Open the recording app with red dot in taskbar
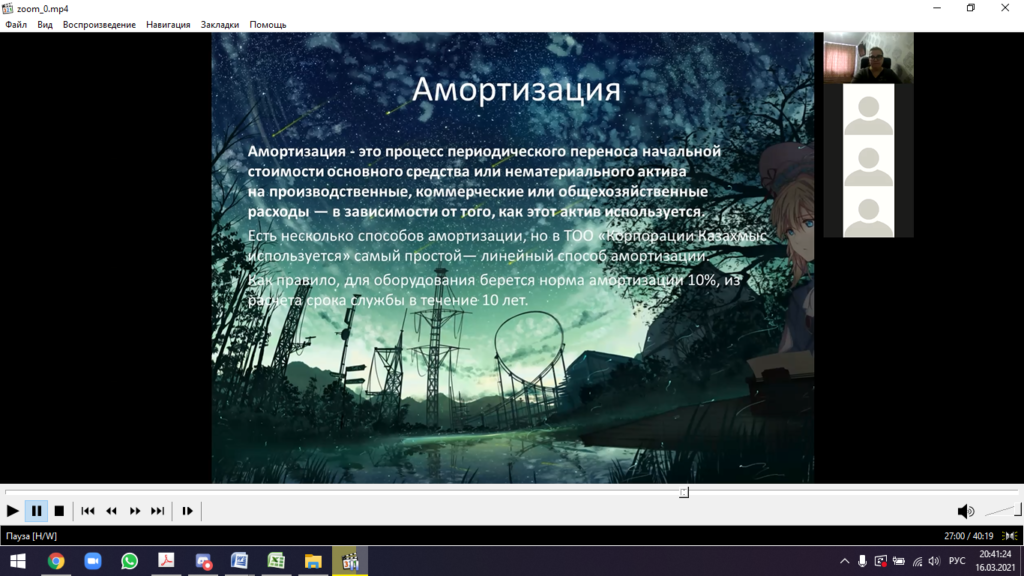The image size is (1024, 576). pyautogui.click(x=203, y=561)
